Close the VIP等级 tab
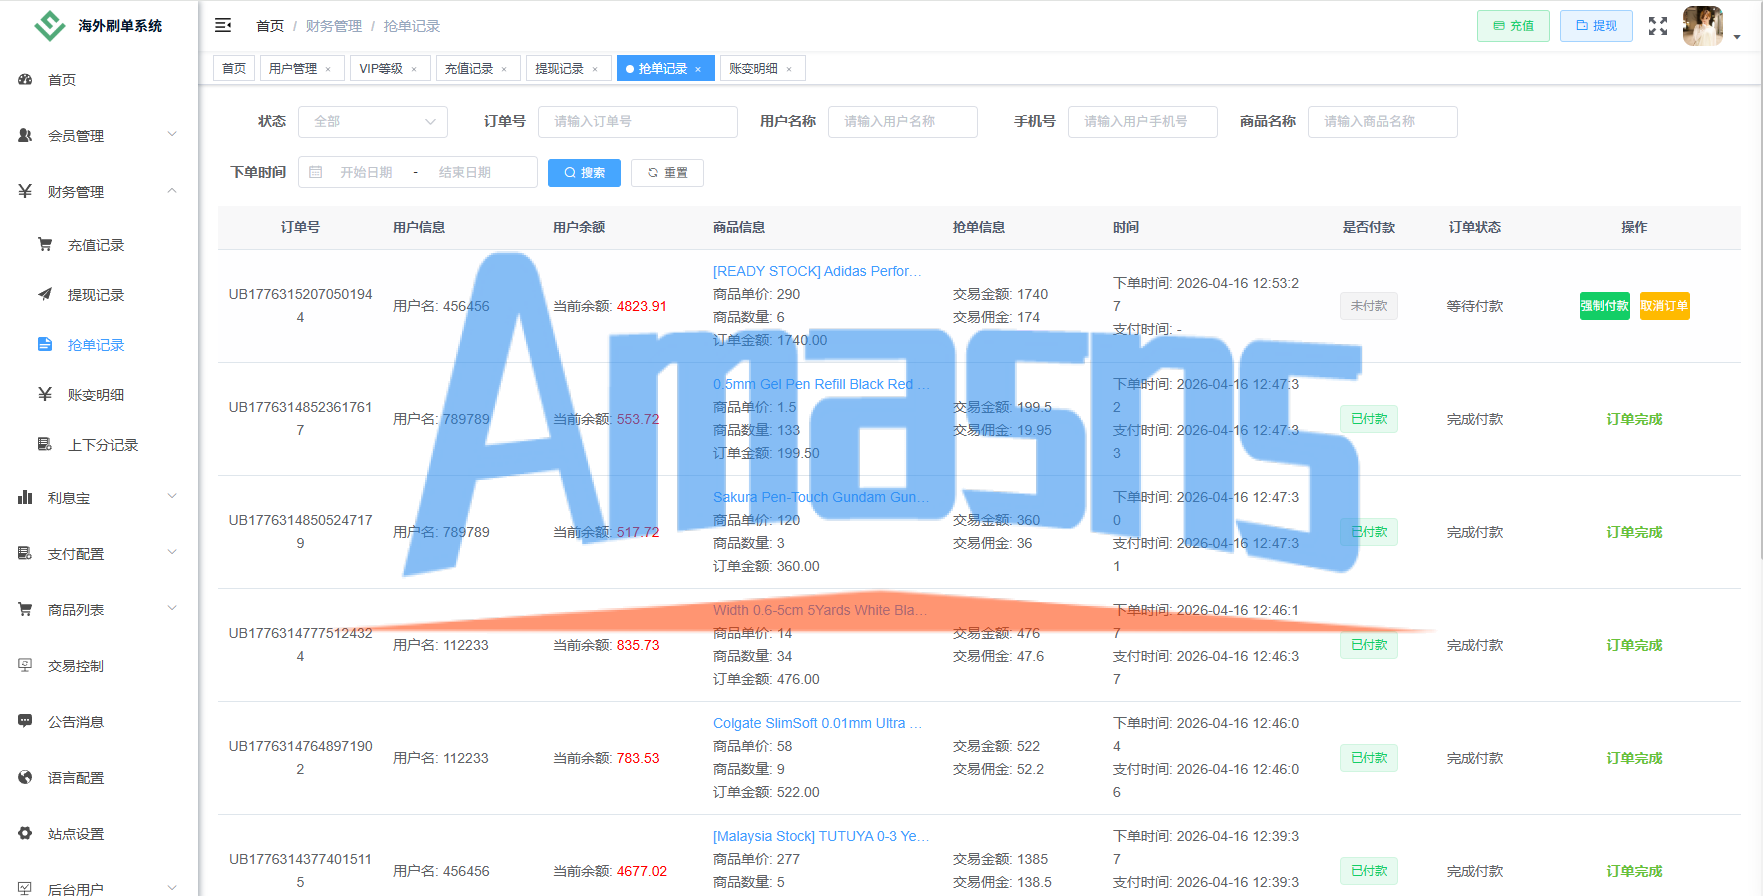Image resolution: width=1763 pixels, height=896 pixels. (414, 69)
